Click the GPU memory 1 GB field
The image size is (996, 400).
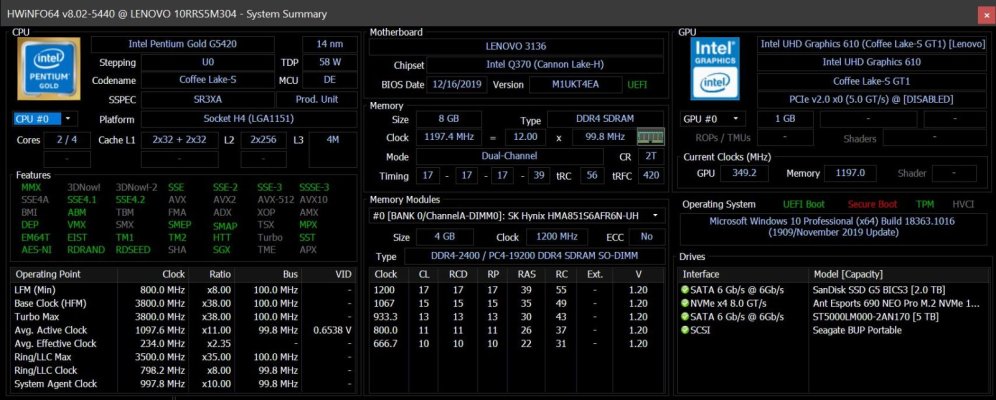[785, 119]
